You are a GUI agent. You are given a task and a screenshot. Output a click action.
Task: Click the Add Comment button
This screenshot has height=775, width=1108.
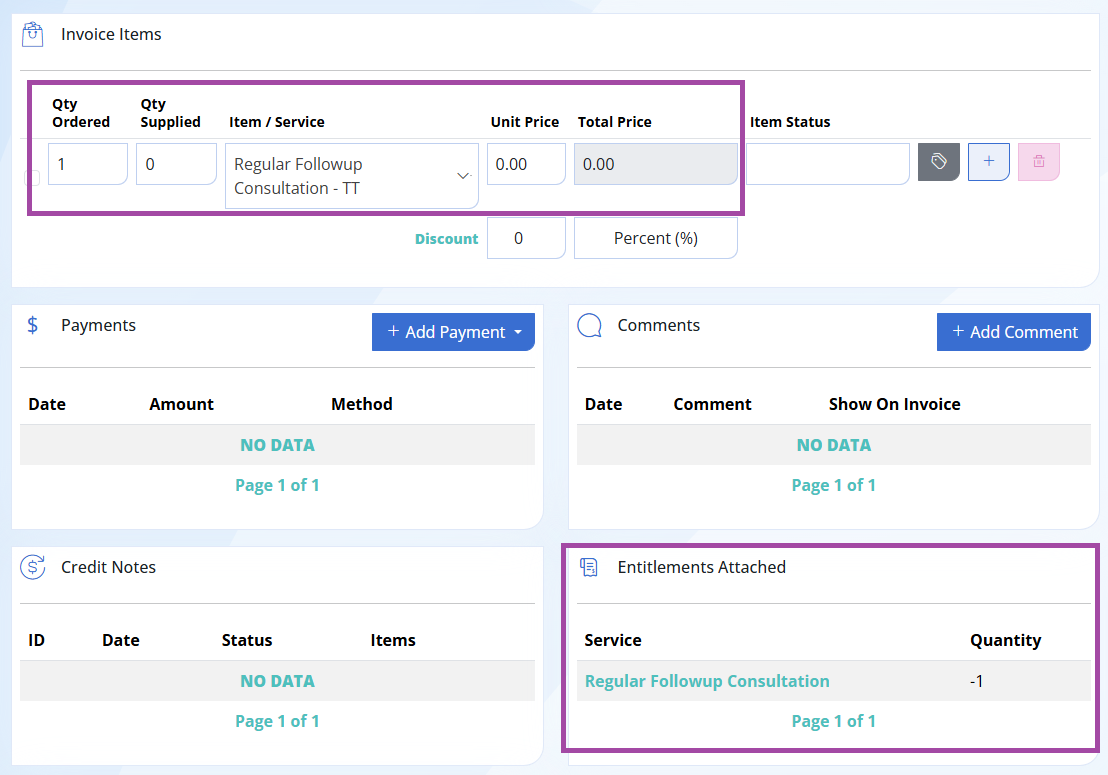coord(1014,332)
